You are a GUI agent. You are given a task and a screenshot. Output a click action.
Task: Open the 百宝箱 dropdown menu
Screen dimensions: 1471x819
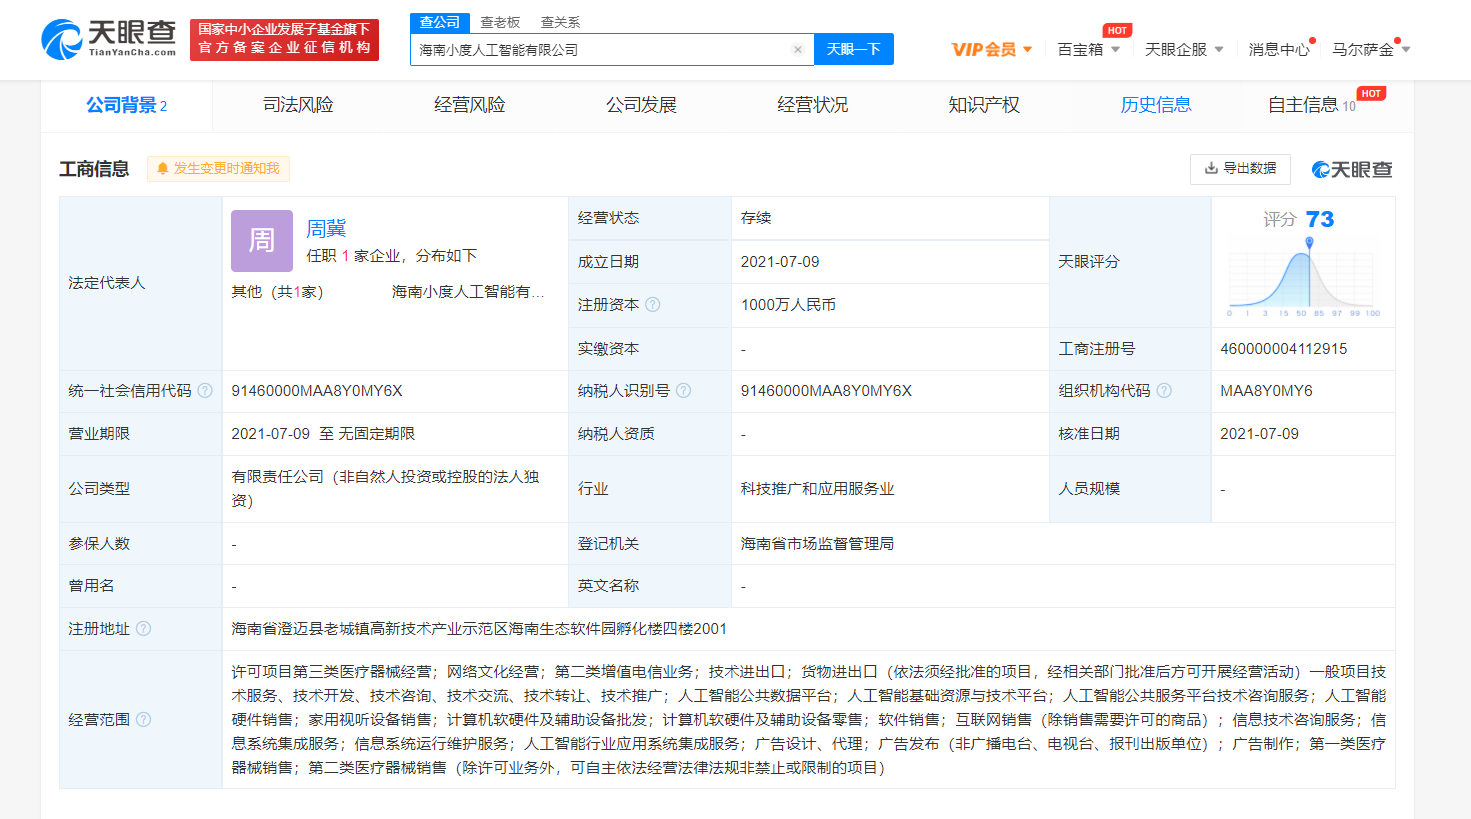[x=1088, y=50]
